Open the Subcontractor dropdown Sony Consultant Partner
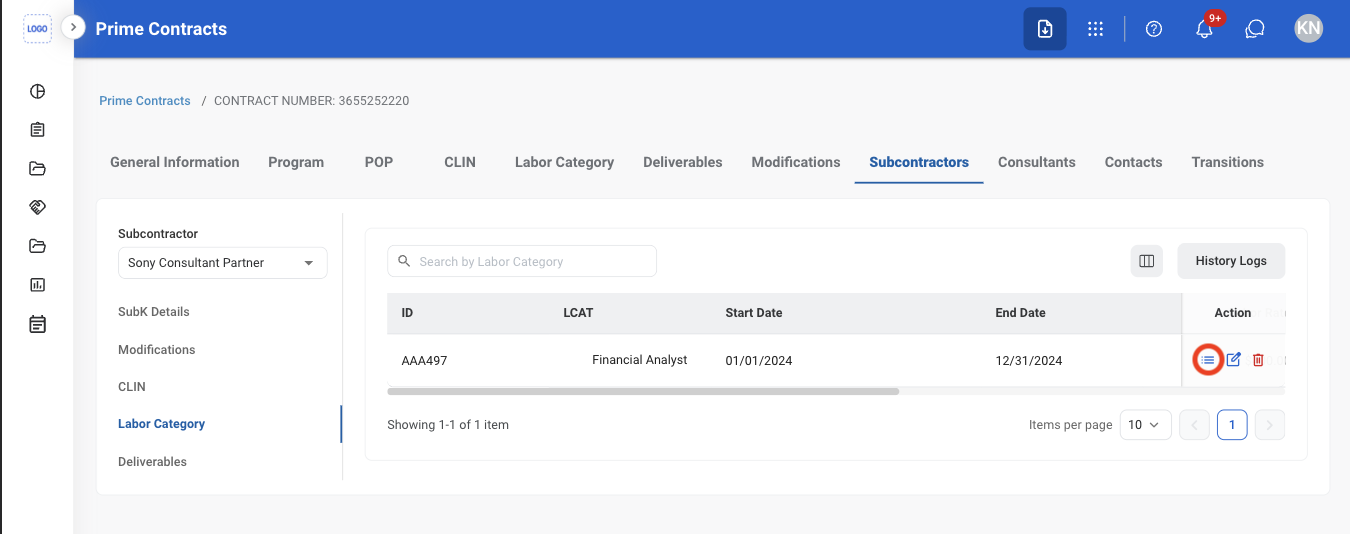 click(222, 263)
